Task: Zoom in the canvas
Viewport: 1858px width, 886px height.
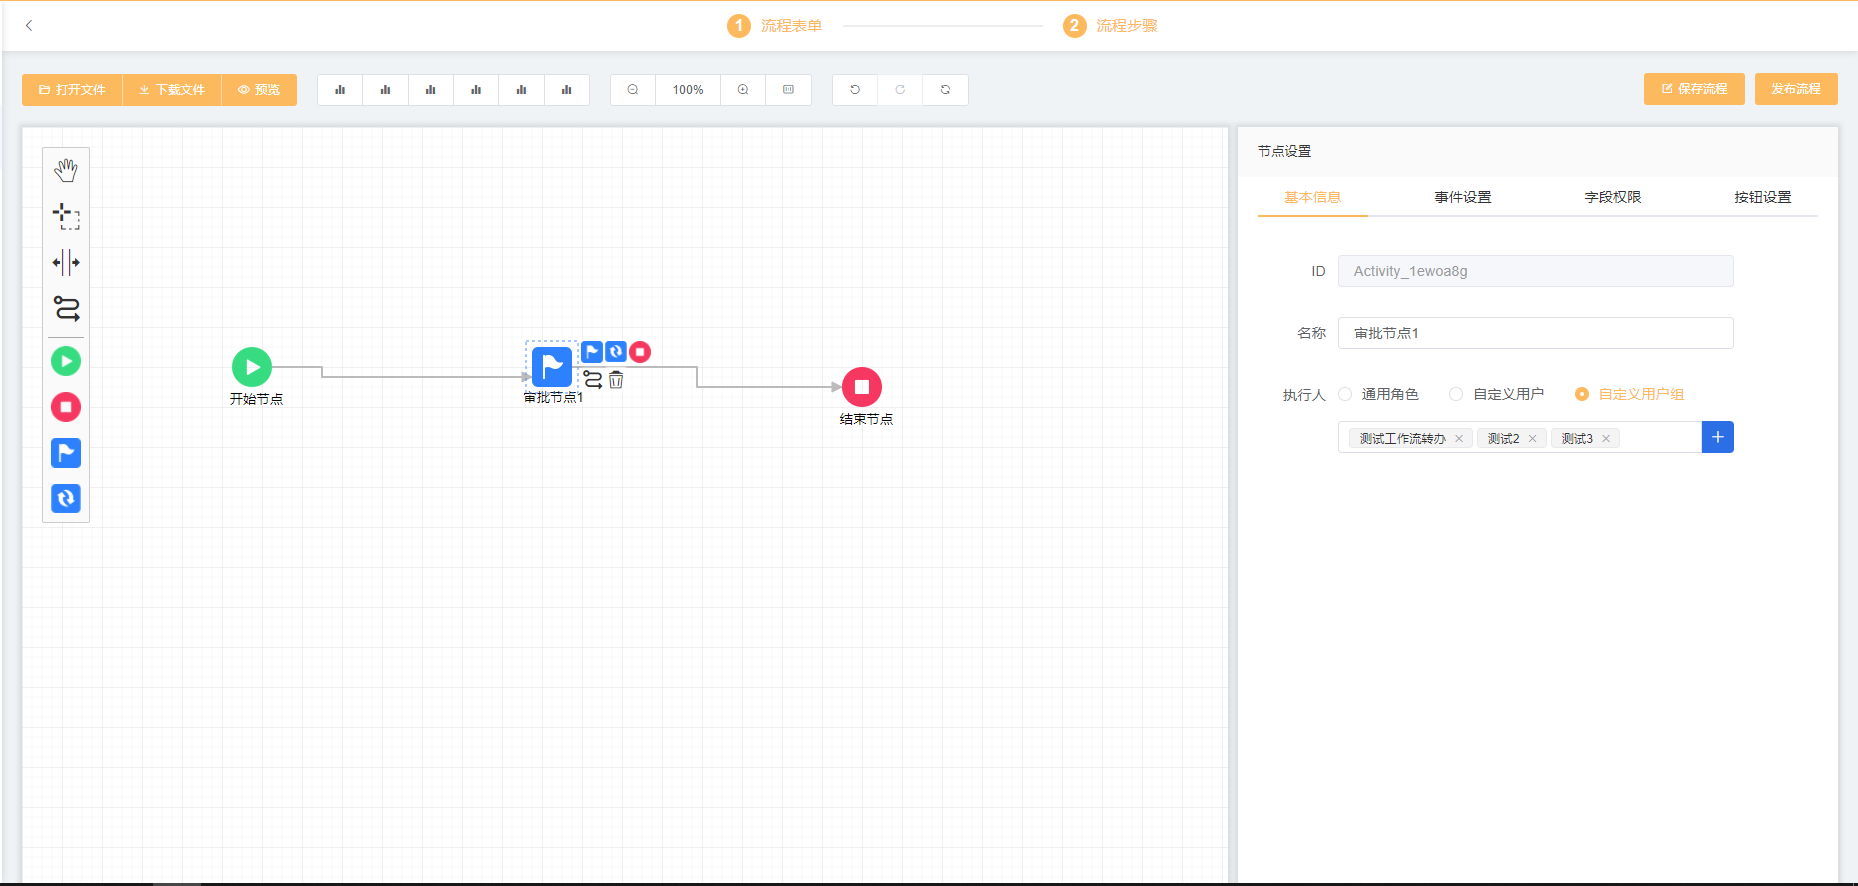Action: click(743, 90)
